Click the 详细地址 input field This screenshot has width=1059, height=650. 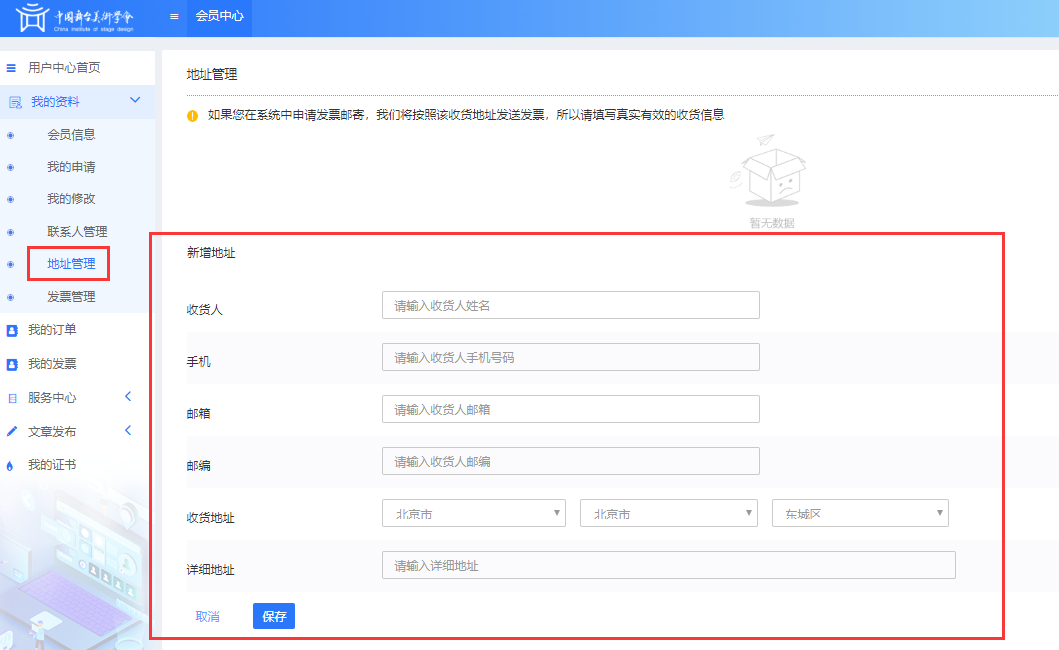[x=668, y=565]
